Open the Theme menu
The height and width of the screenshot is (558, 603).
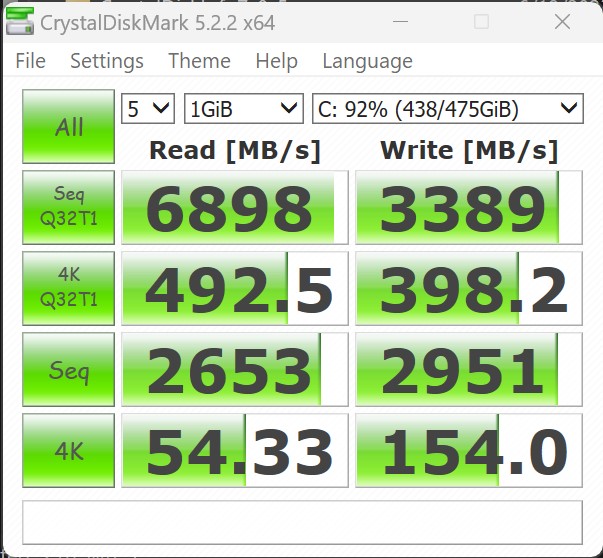tap(199, 61)
